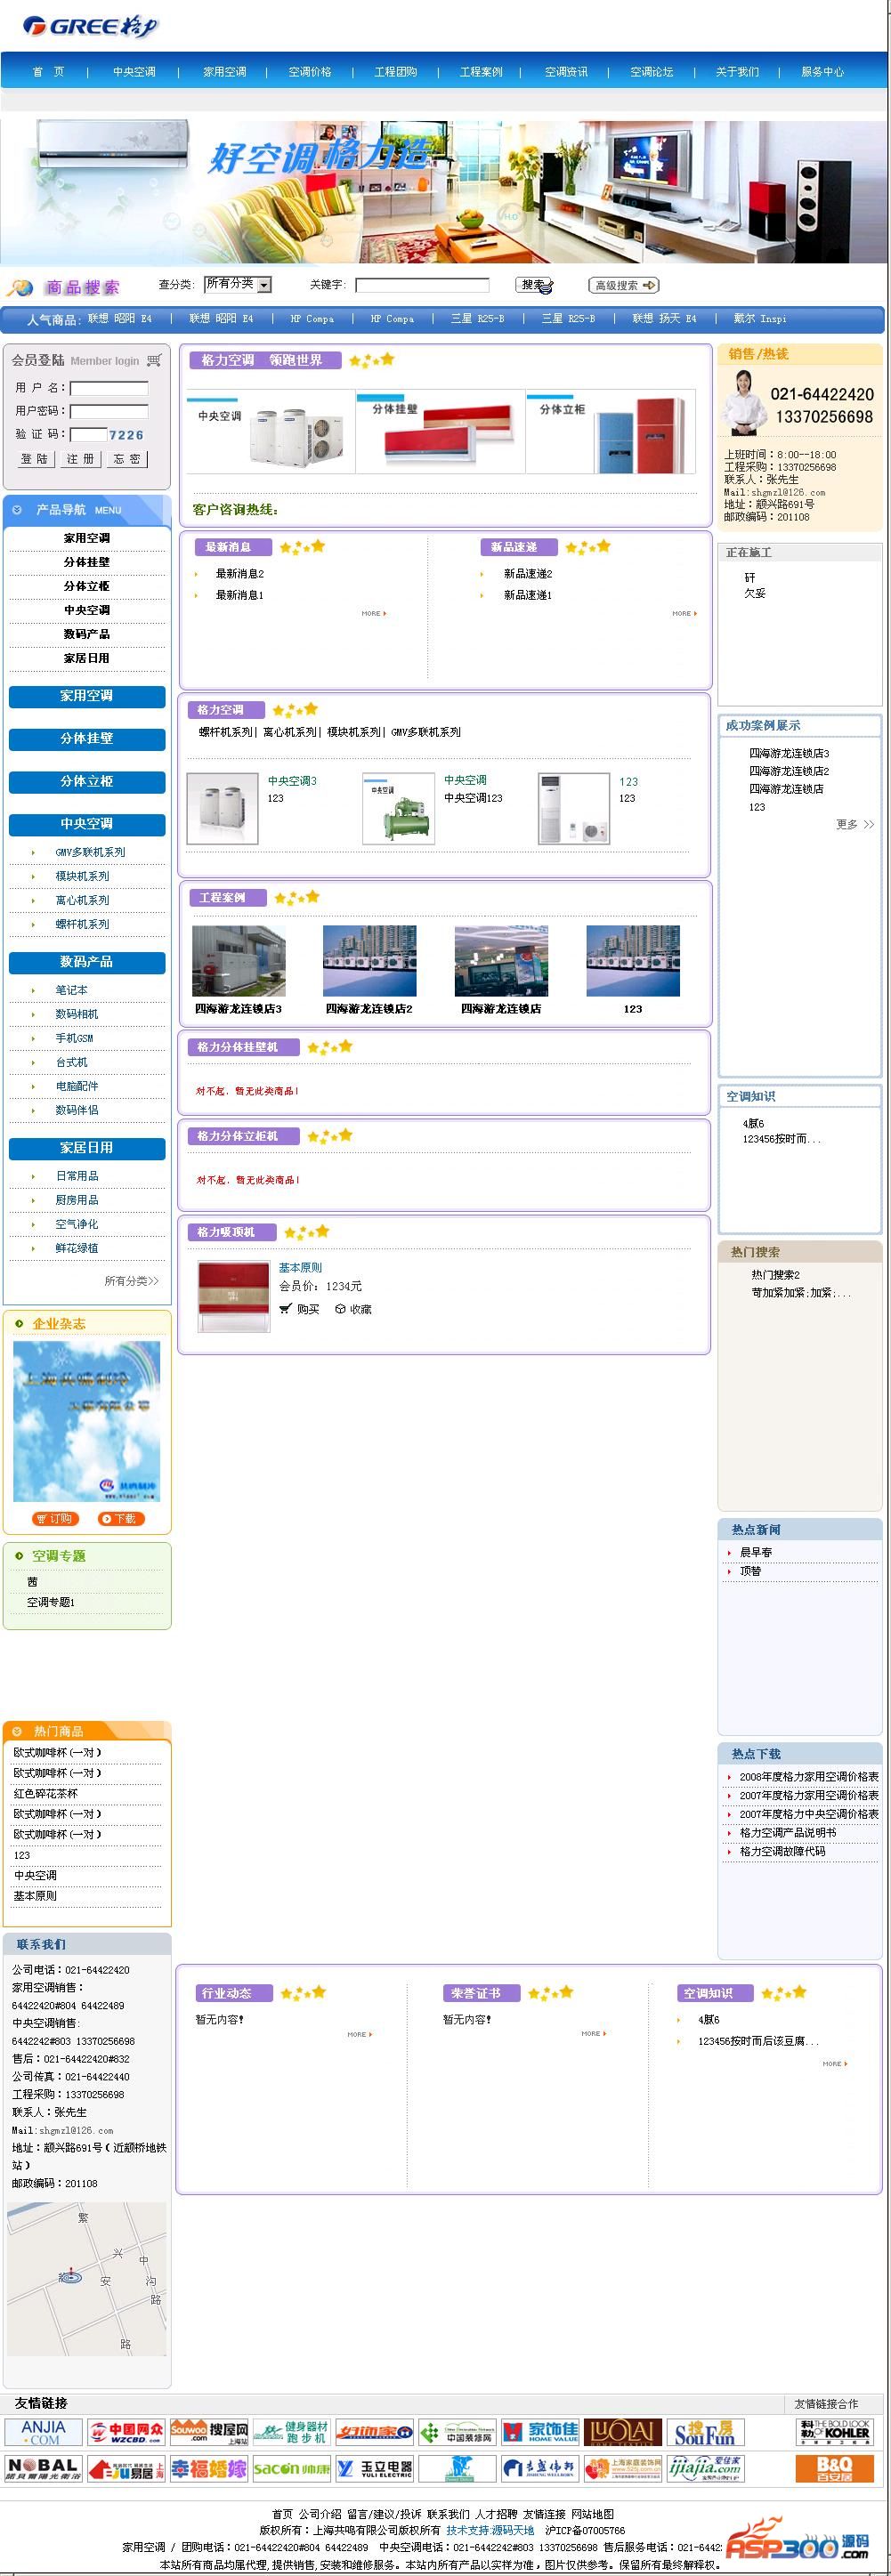Viewport: 891px width, 2576px height.
Task: Go to 空调论坛 in top navigation
Action: (x=651, y=72)
